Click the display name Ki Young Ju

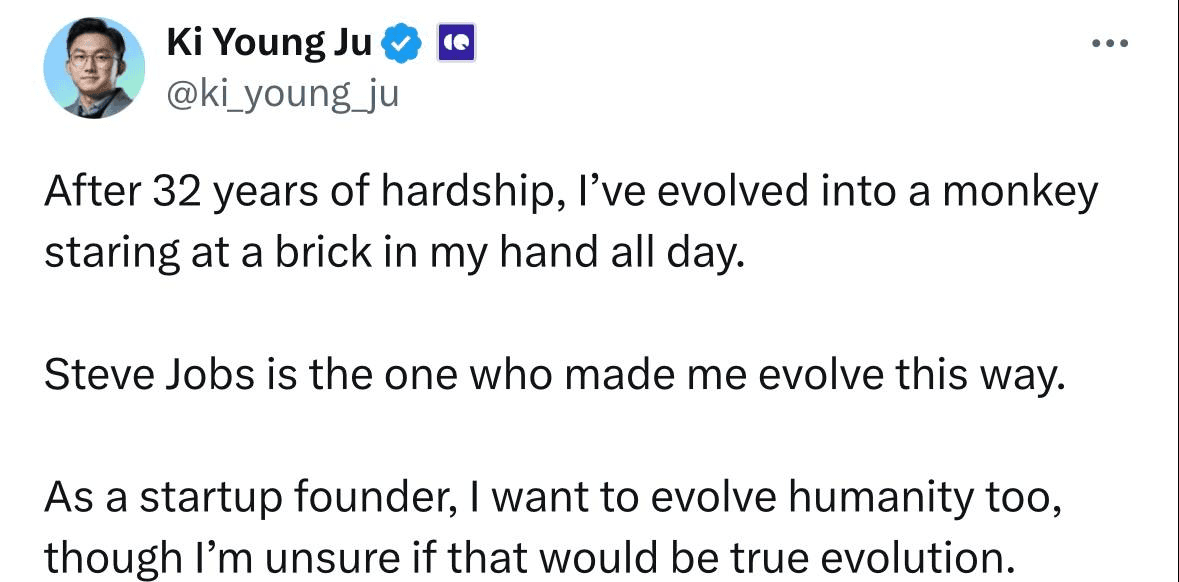tap(269, 46)
